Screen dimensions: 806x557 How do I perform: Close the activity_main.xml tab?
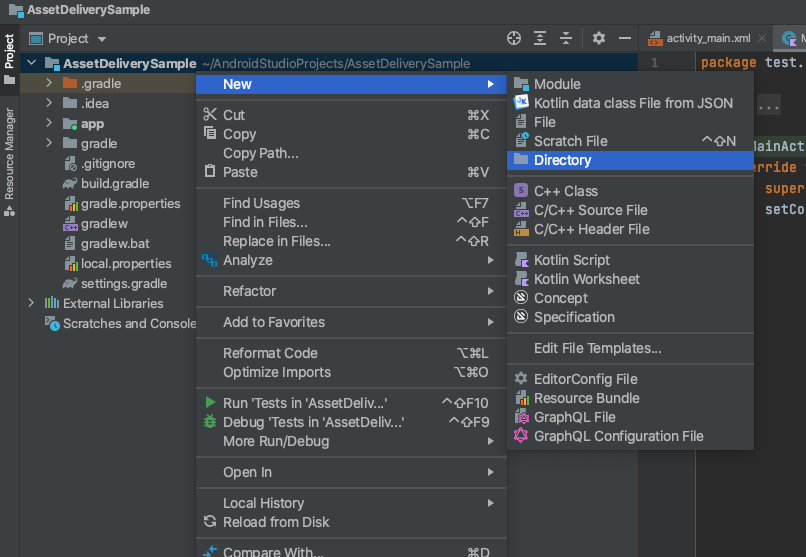point(762,38)
